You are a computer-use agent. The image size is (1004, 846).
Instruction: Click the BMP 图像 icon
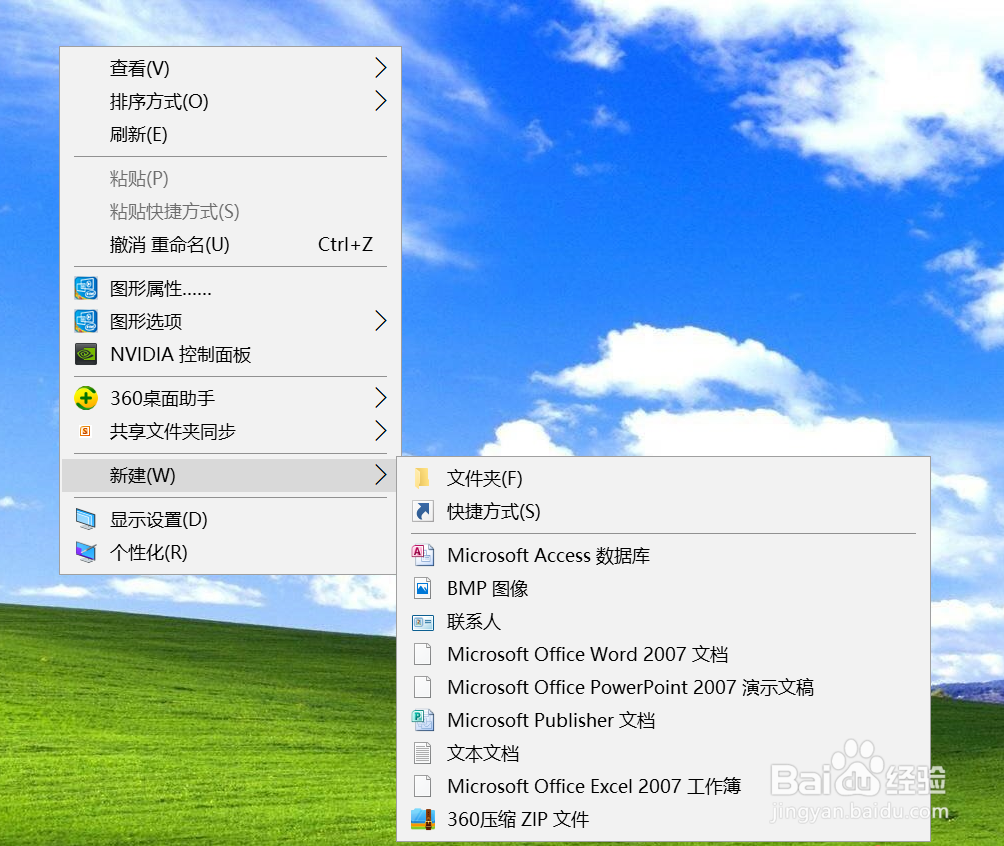click(423, 588)
